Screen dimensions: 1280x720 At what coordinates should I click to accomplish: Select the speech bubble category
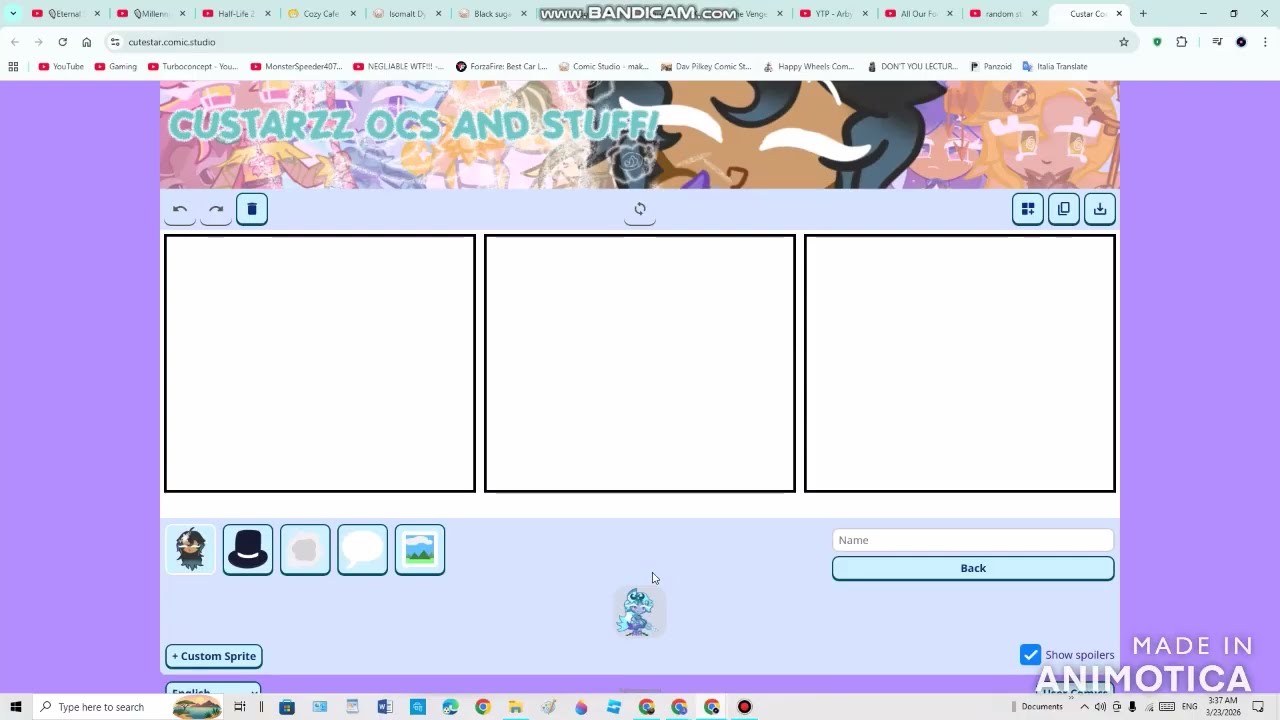362,550
